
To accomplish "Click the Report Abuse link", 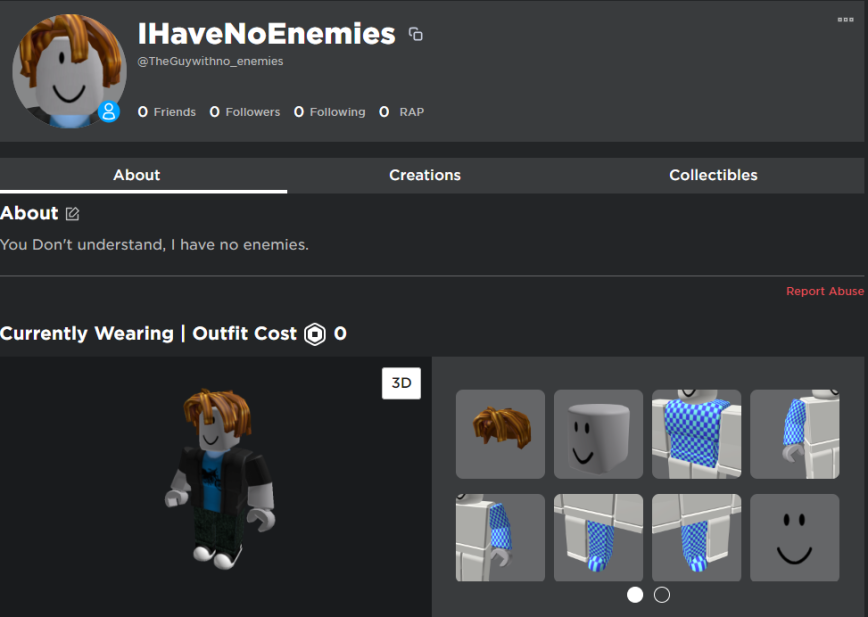I will click(825, 291).
